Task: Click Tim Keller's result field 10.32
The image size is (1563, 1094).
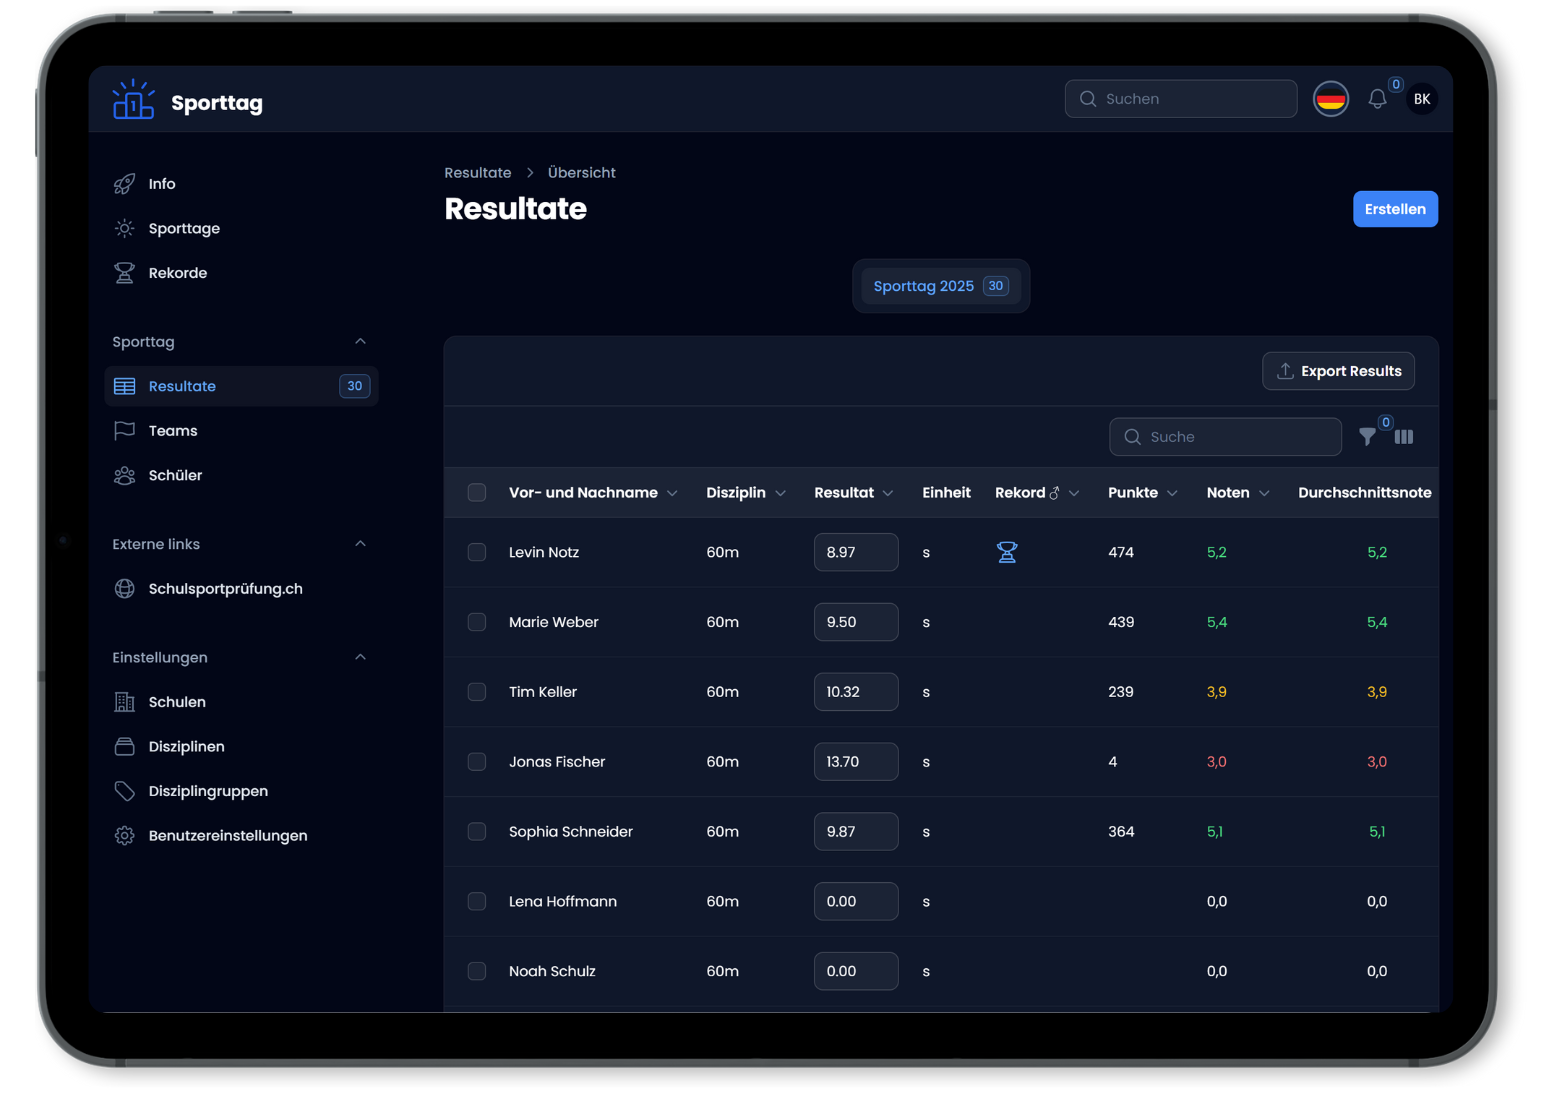Action: click(x=855, y=692)
